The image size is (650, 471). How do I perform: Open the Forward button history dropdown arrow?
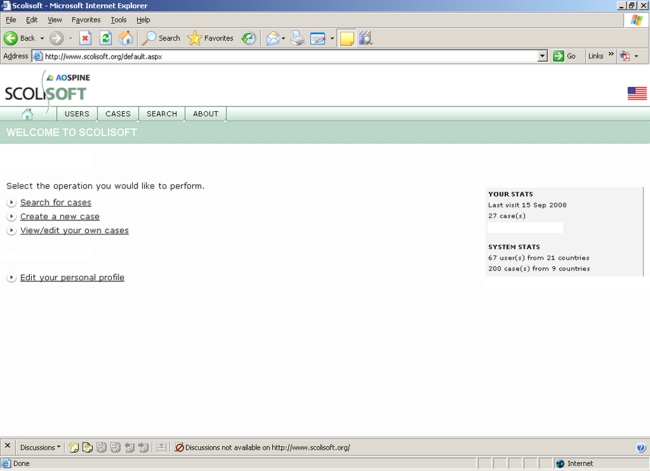pyautogui.click(x=70, y=39)
